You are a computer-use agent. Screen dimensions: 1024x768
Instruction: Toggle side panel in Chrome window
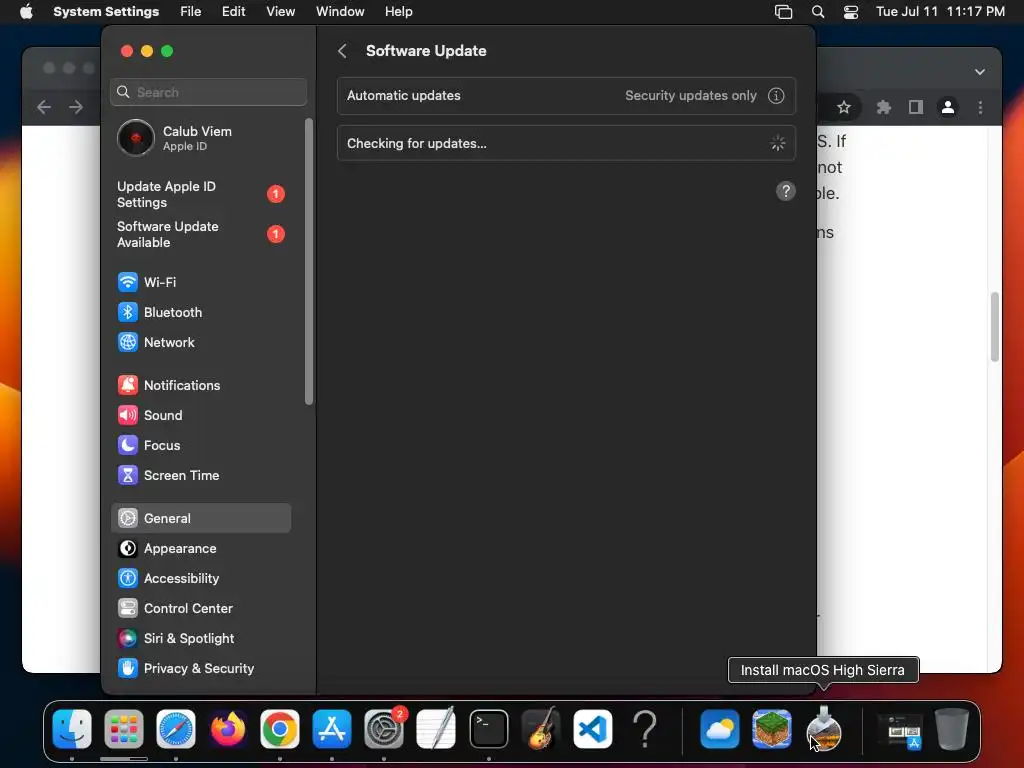tap(916, 107)
